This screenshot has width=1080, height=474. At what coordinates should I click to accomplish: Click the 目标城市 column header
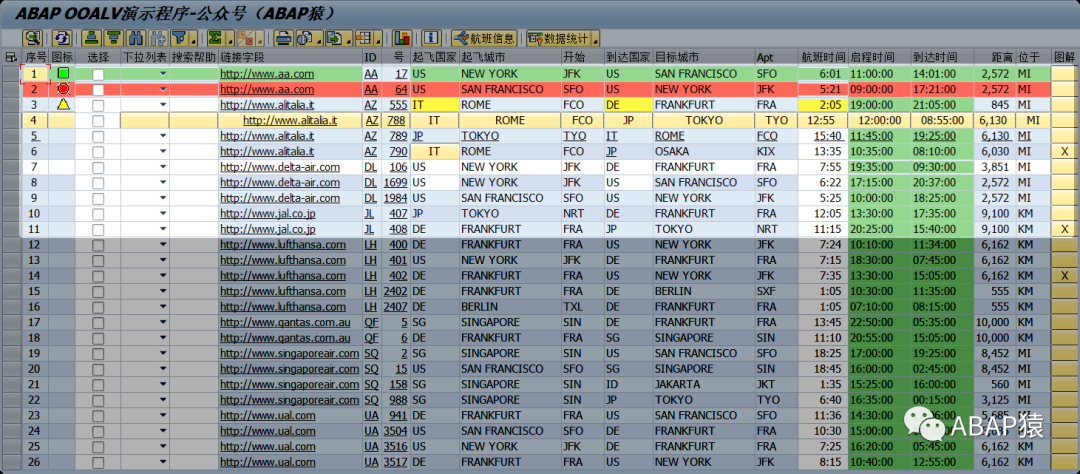click(x=703, y=56)
